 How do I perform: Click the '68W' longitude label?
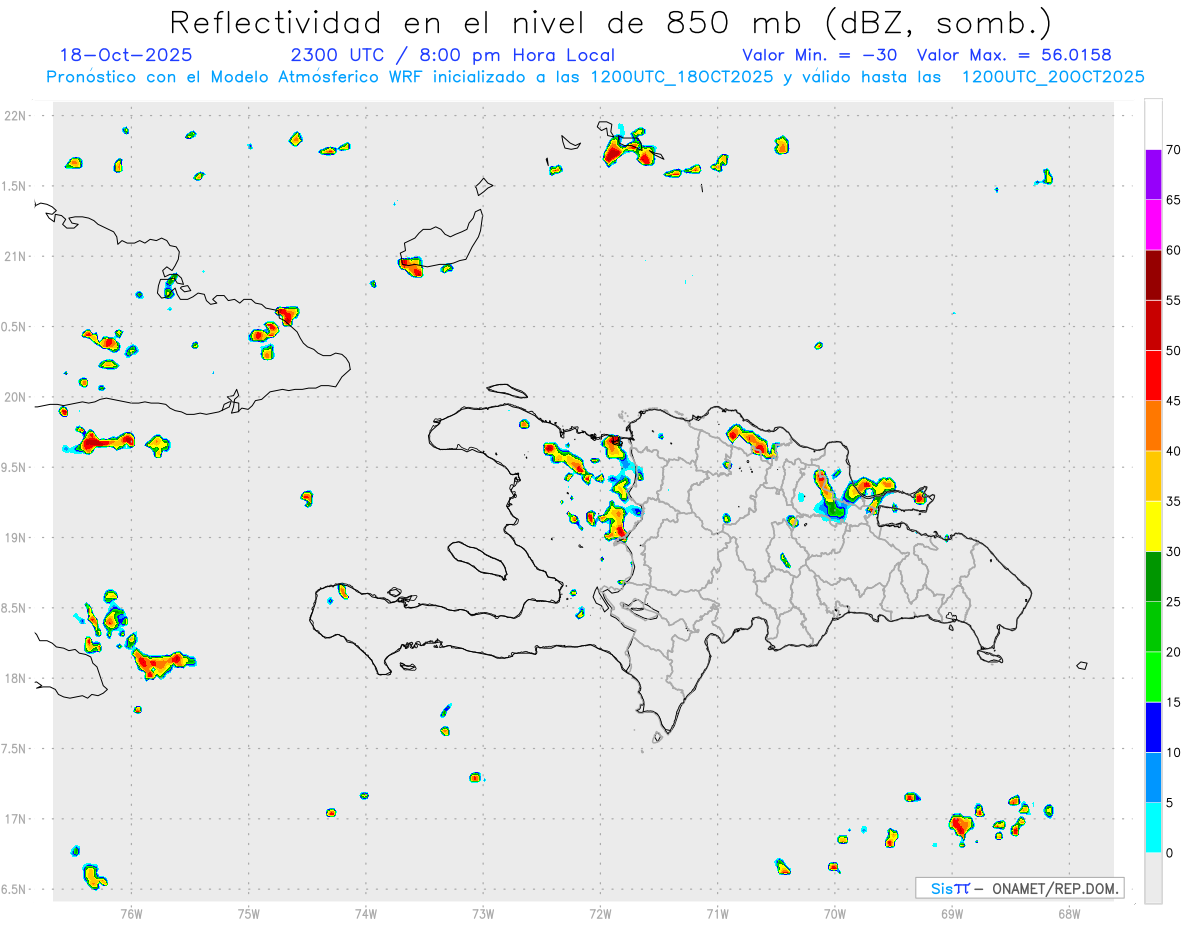click(1069, 913)
